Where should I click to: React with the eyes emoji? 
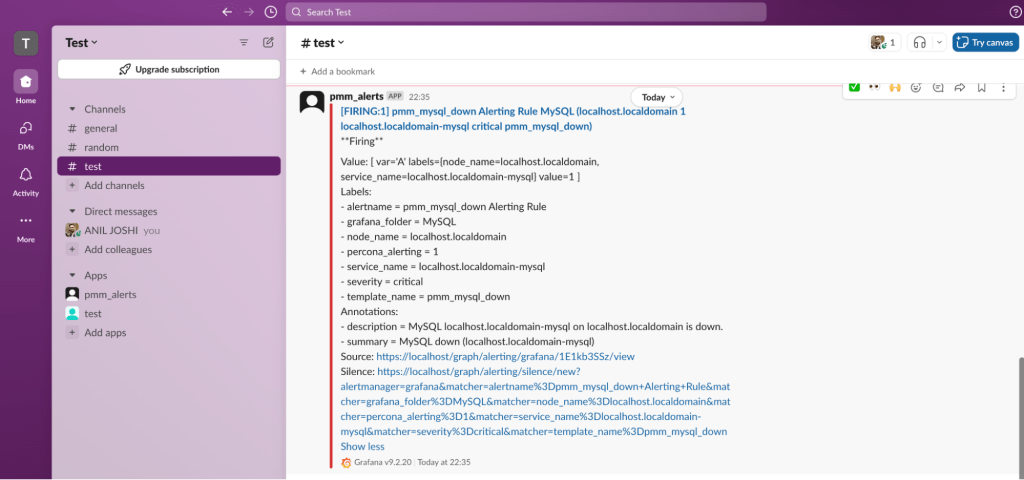coord(874,87)
